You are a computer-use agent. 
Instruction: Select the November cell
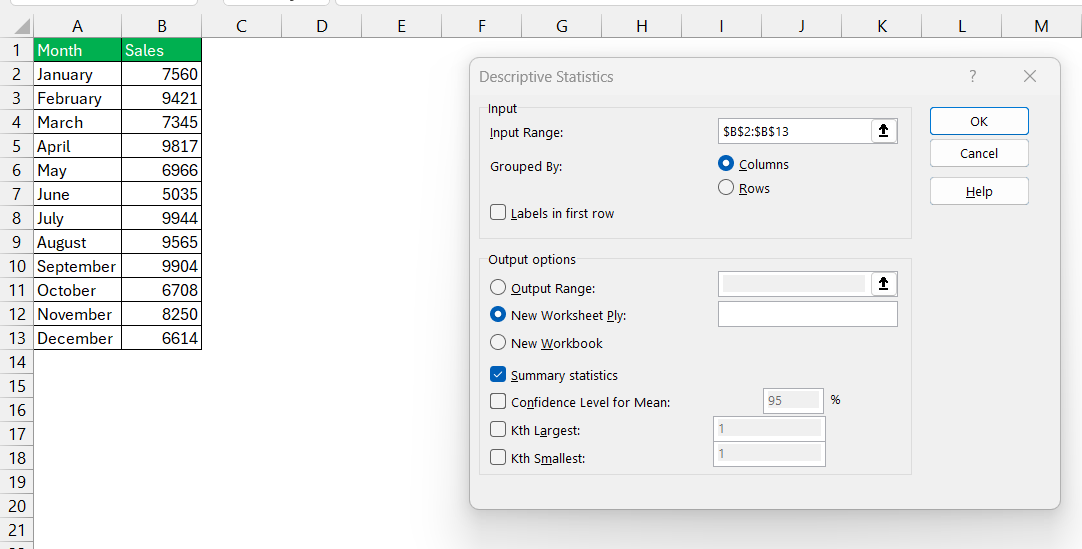pos(77,314)
